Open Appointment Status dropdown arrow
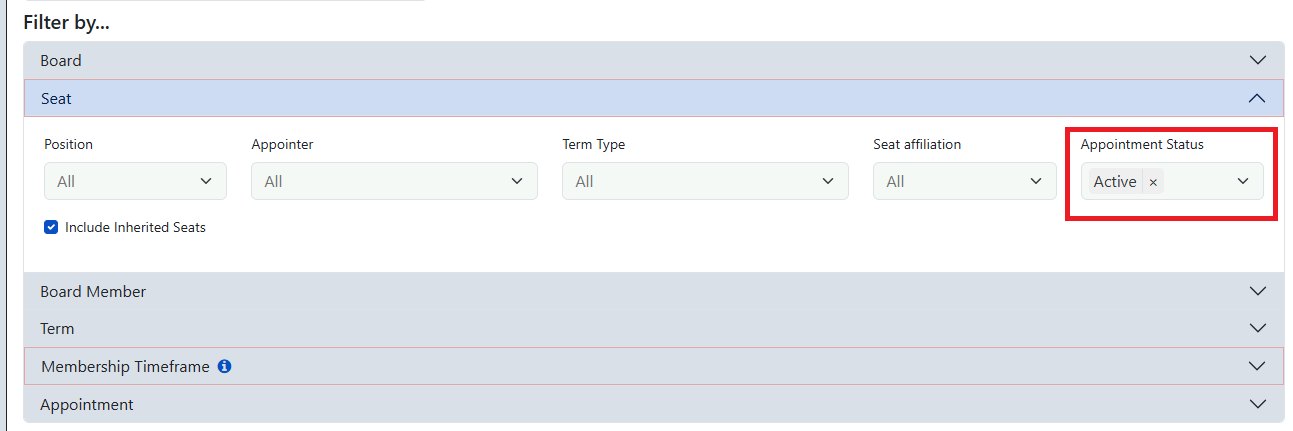This screenshot has width=1293, height=431. click(x=1243, y=181)
